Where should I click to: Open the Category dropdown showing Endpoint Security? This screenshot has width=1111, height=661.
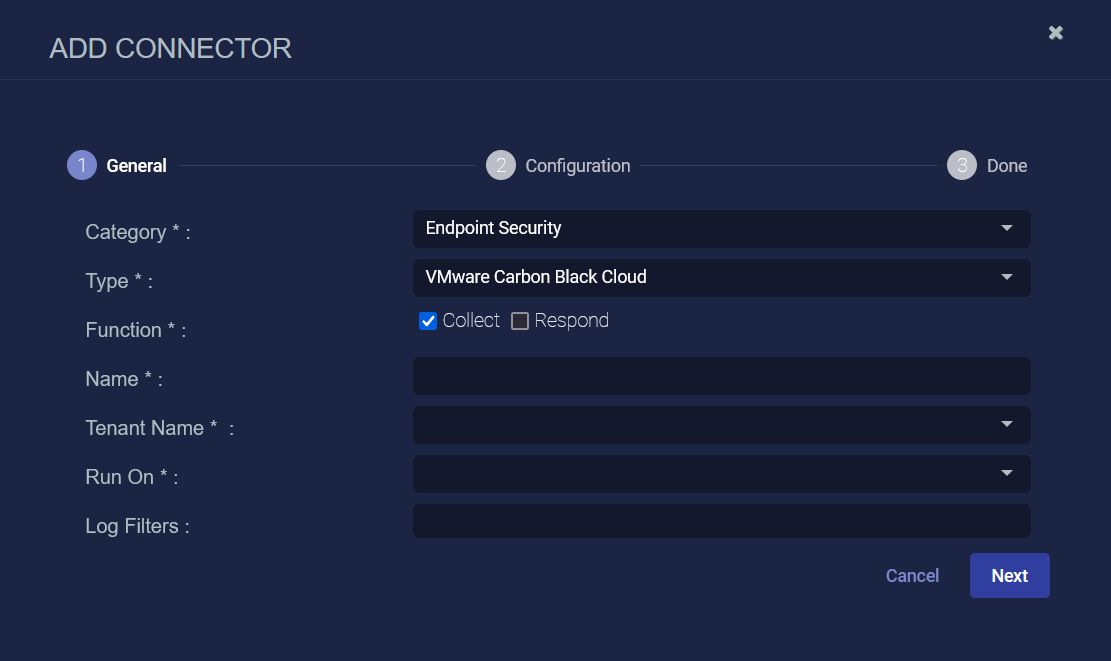[x=721, y=229]
